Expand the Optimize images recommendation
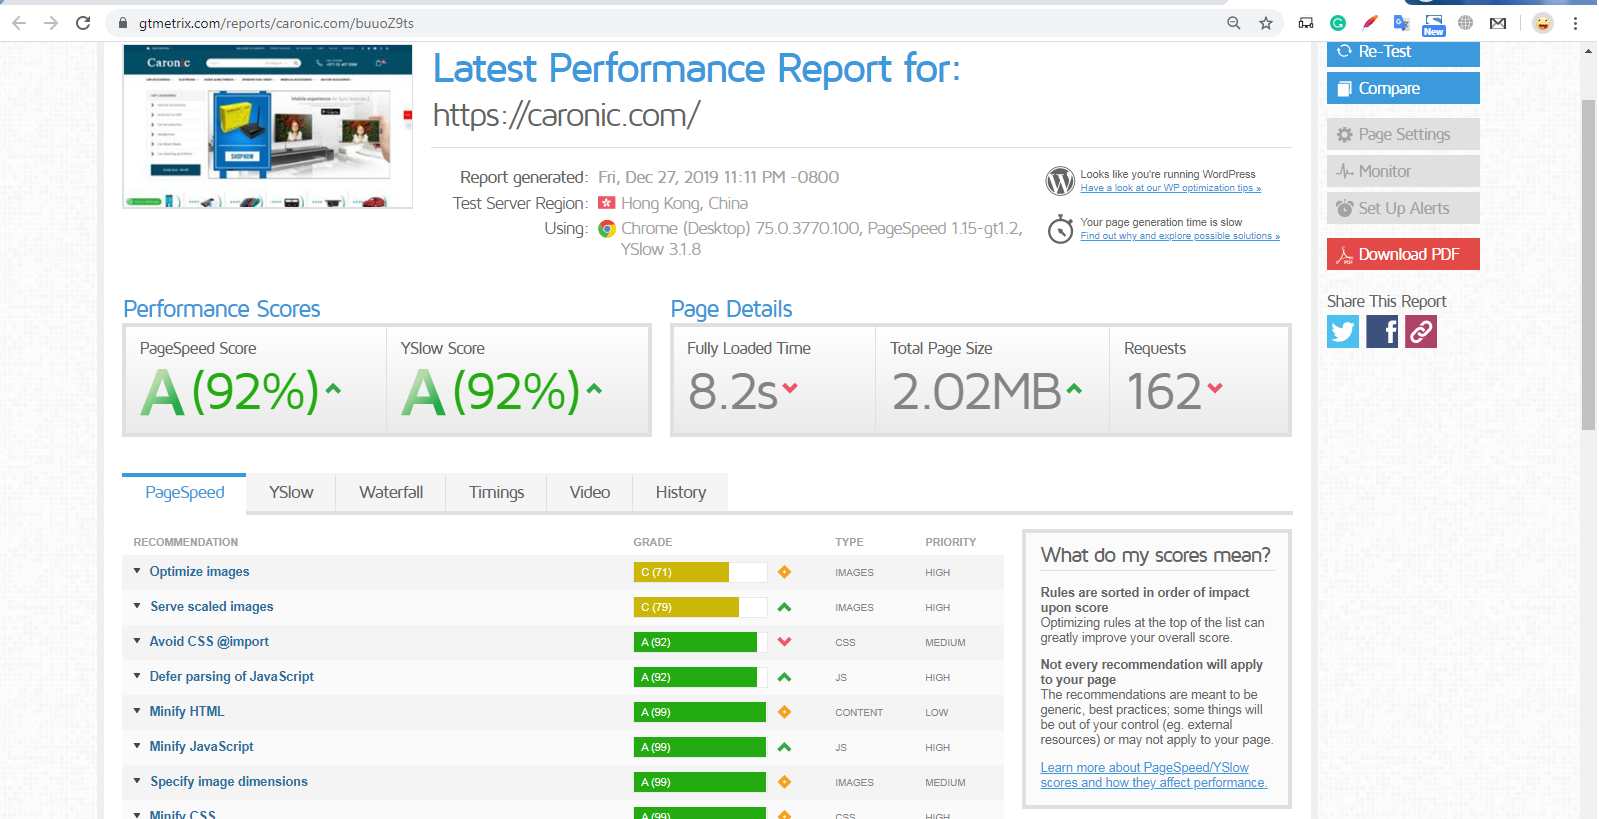Screen dimensions: 1599x819 (137, 571)
